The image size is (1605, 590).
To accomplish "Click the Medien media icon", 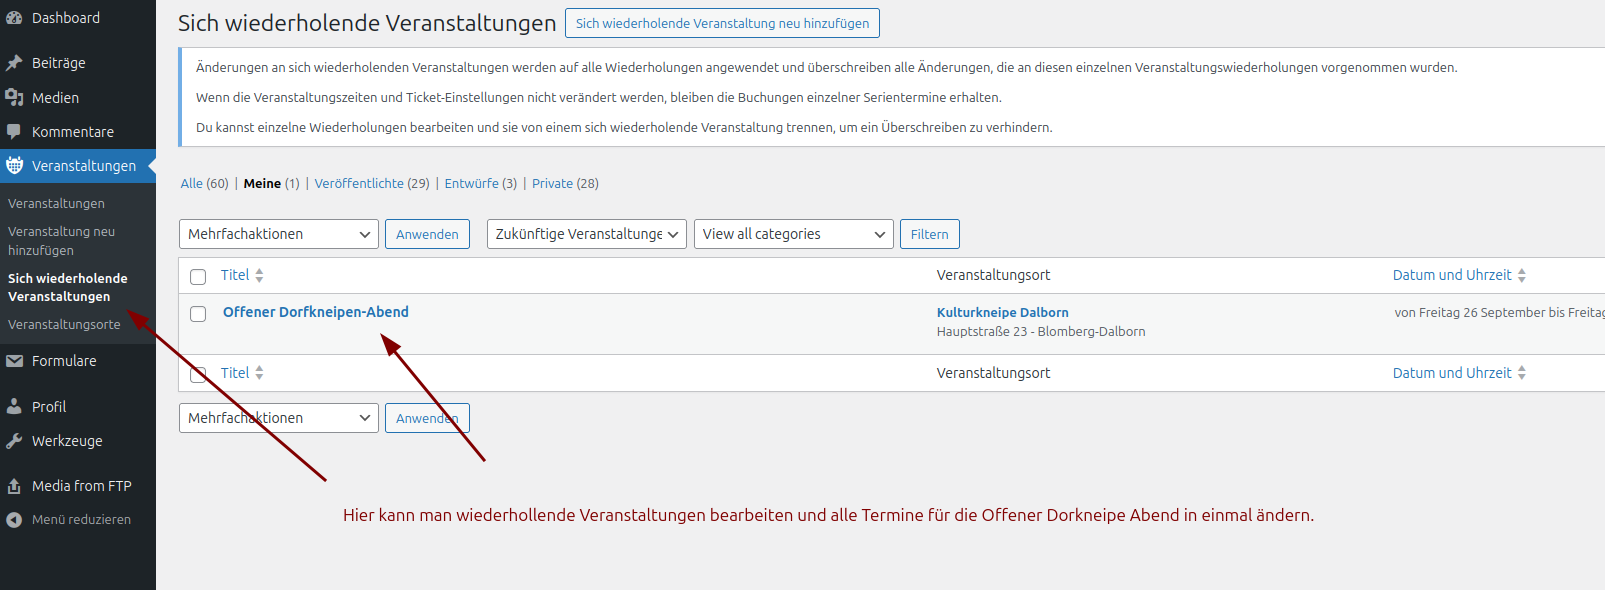I will (14, 98).
